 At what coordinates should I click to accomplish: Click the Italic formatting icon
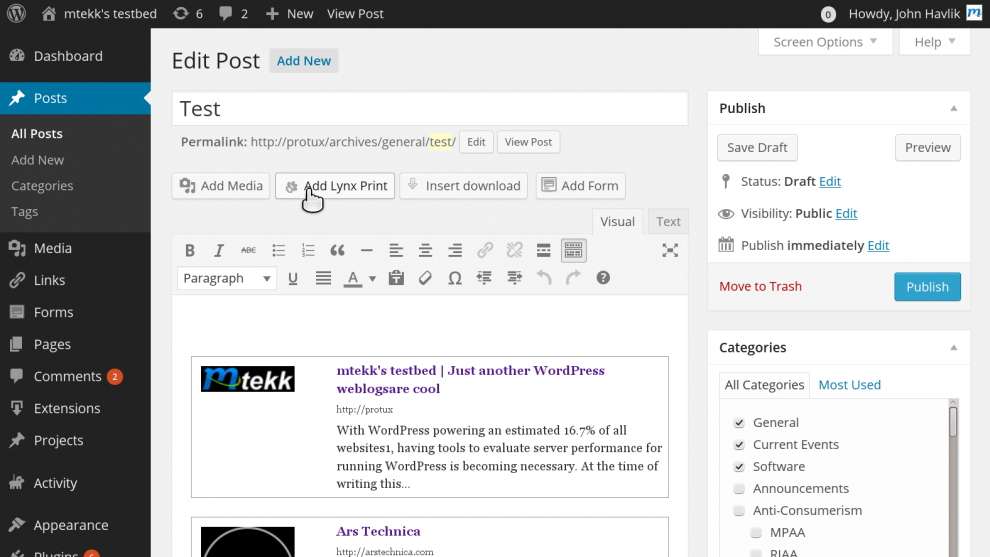click(x=218, y=251)
